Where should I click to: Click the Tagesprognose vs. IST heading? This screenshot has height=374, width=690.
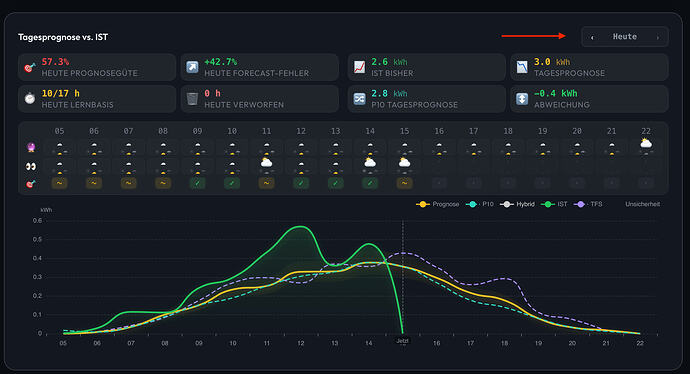63,37
